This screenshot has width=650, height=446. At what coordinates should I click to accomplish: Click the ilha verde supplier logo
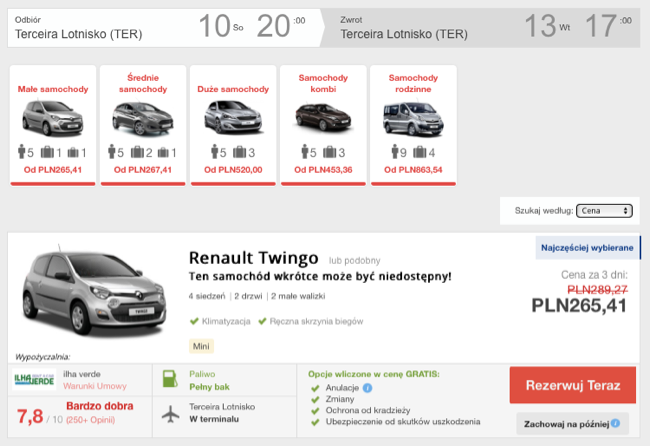[35, 381]
